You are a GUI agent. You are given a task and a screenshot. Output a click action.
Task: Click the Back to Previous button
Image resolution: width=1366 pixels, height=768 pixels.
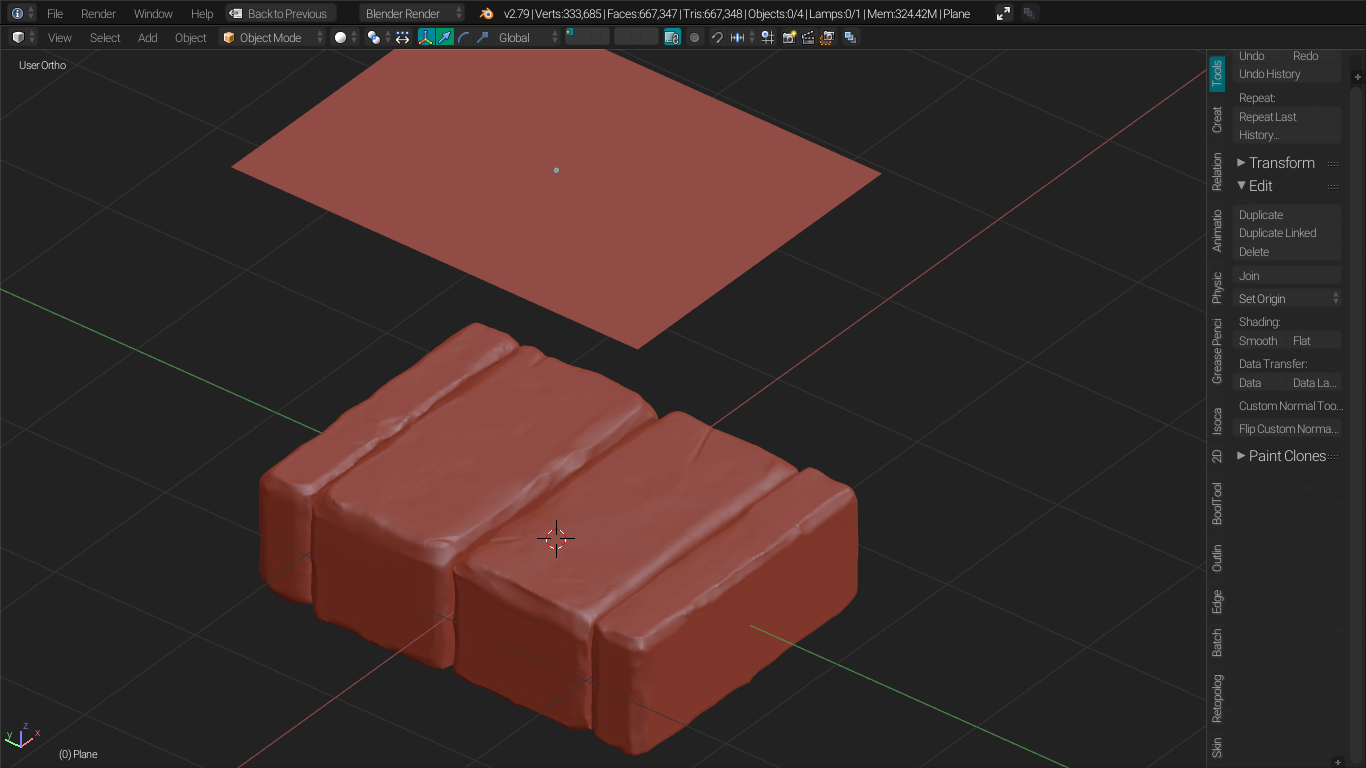click(280, 13)
